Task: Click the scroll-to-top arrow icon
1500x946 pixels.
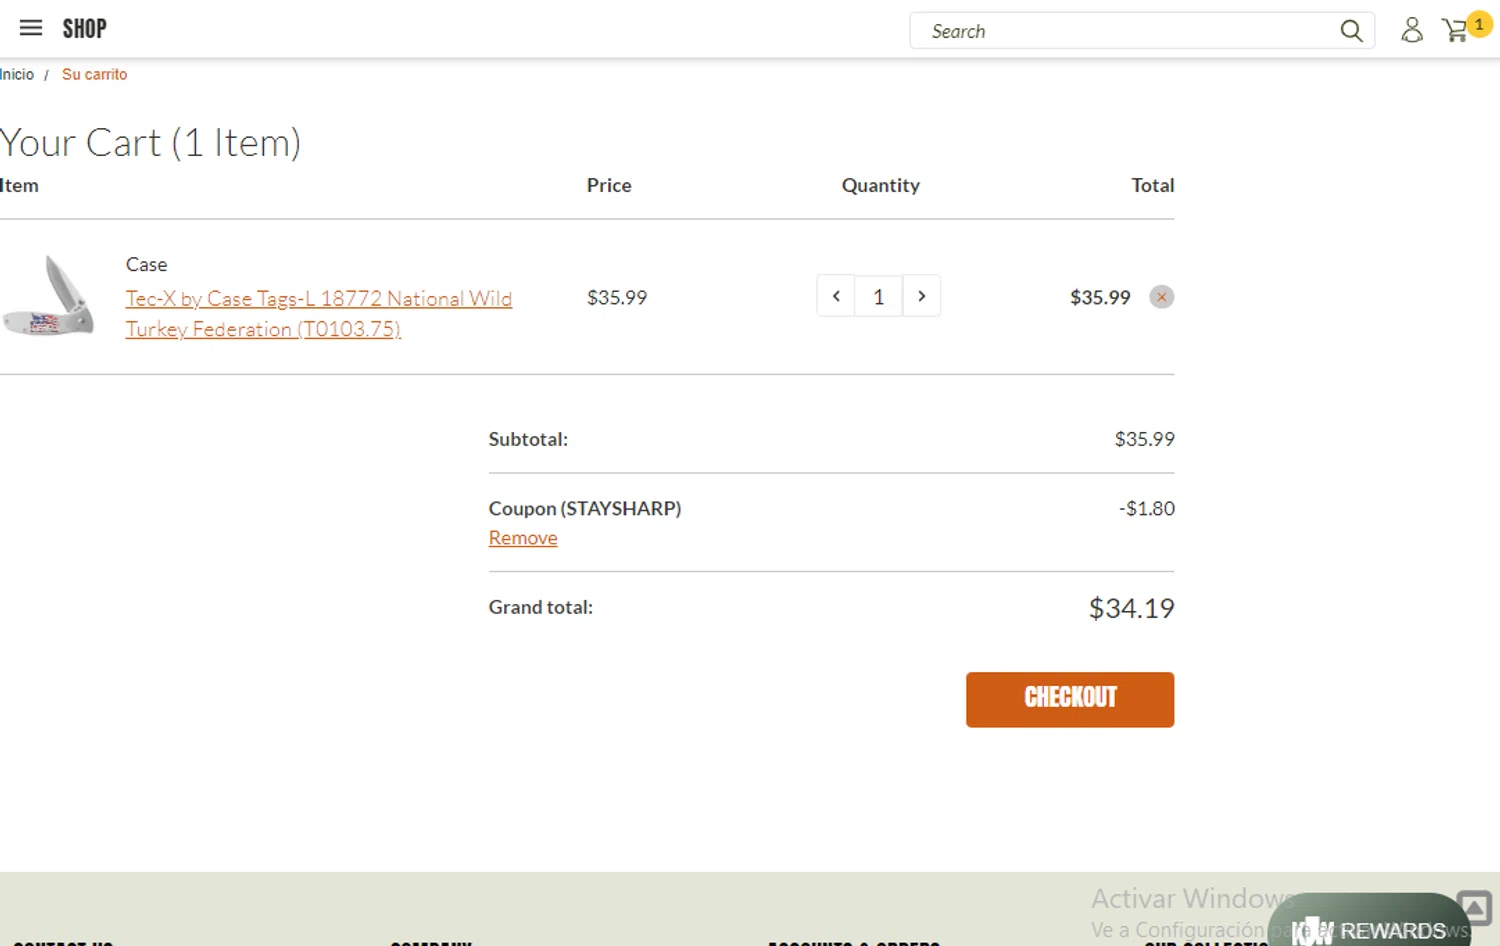Action: click(1473, 907)
